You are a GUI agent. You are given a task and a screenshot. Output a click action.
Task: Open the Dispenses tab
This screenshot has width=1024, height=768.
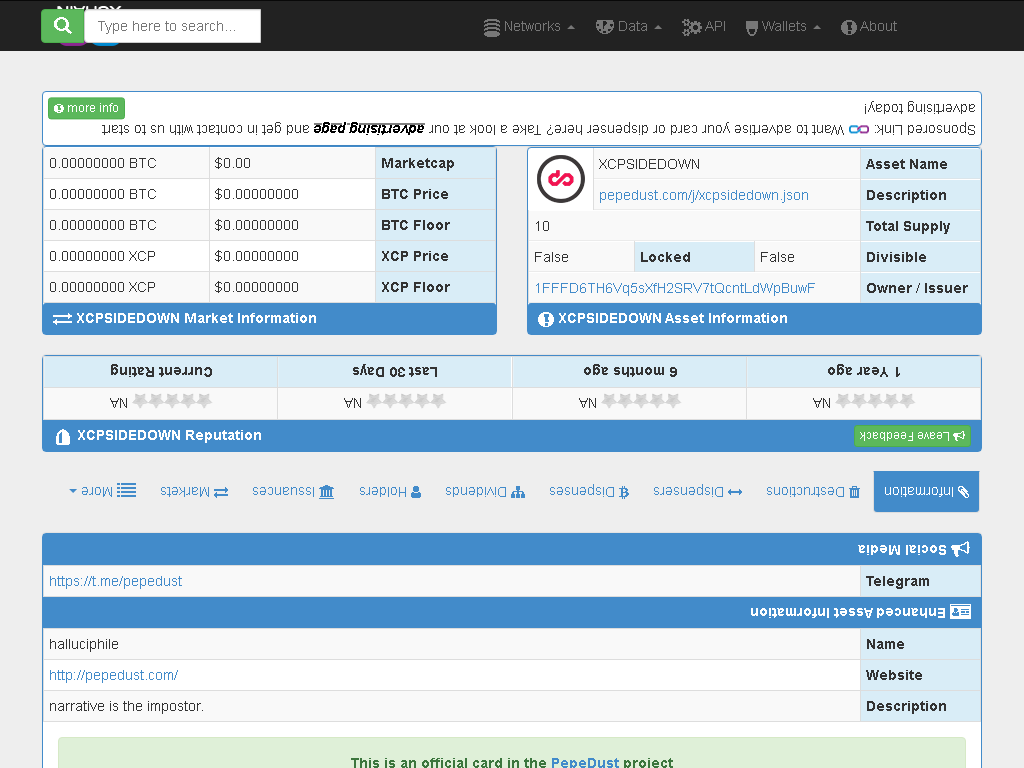588,491
